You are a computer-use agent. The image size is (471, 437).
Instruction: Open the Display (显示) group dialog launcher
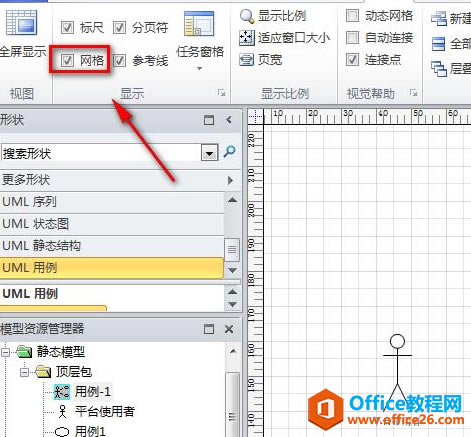(x=221, y=93)
